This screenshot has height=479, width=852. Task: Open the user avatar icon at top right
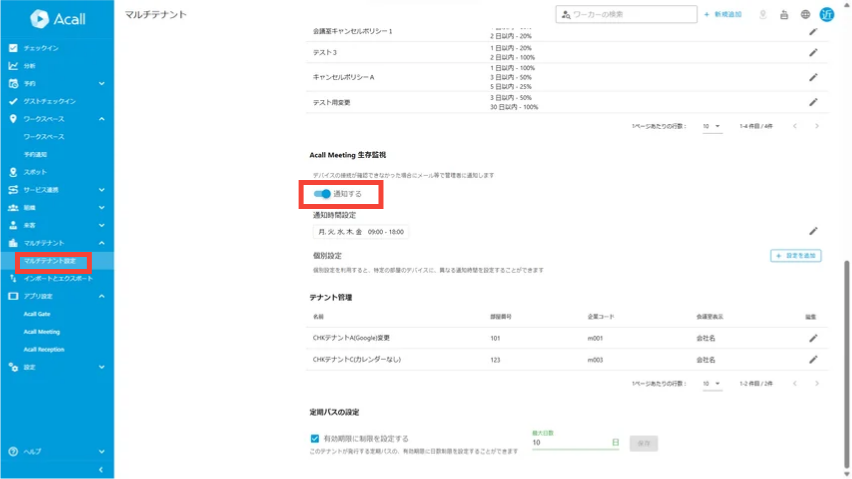[826, 15]
